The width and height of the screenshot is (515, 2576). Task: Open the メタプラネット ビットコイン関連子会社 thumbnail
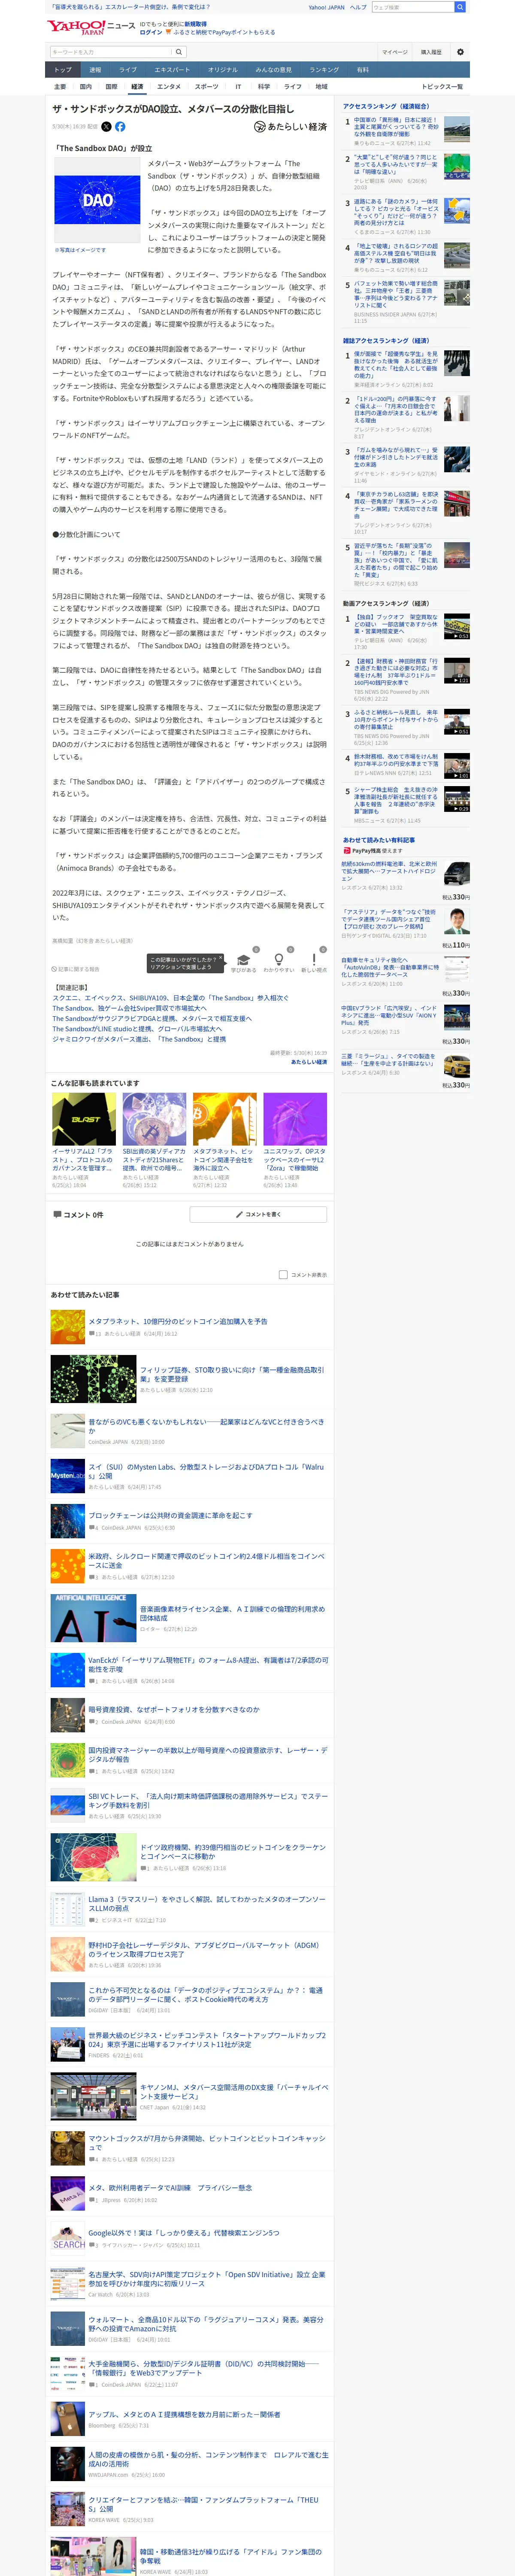(225, 1119)
